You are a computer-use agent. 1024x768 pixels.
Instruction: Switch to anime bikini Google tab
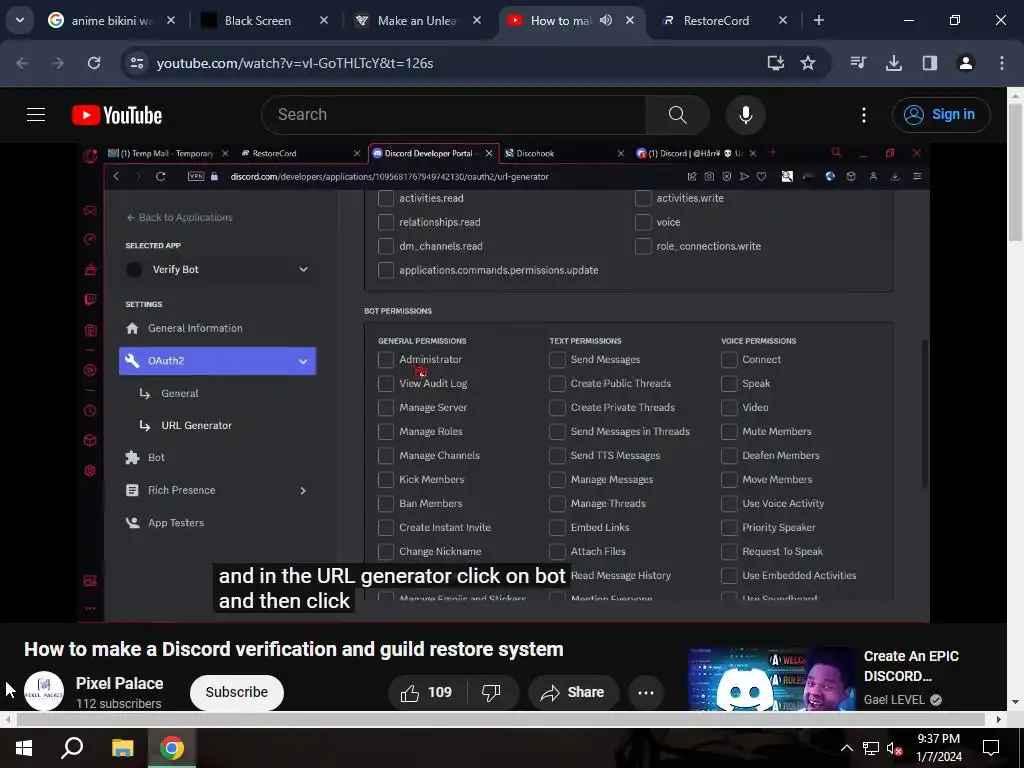tap(111, 20)
